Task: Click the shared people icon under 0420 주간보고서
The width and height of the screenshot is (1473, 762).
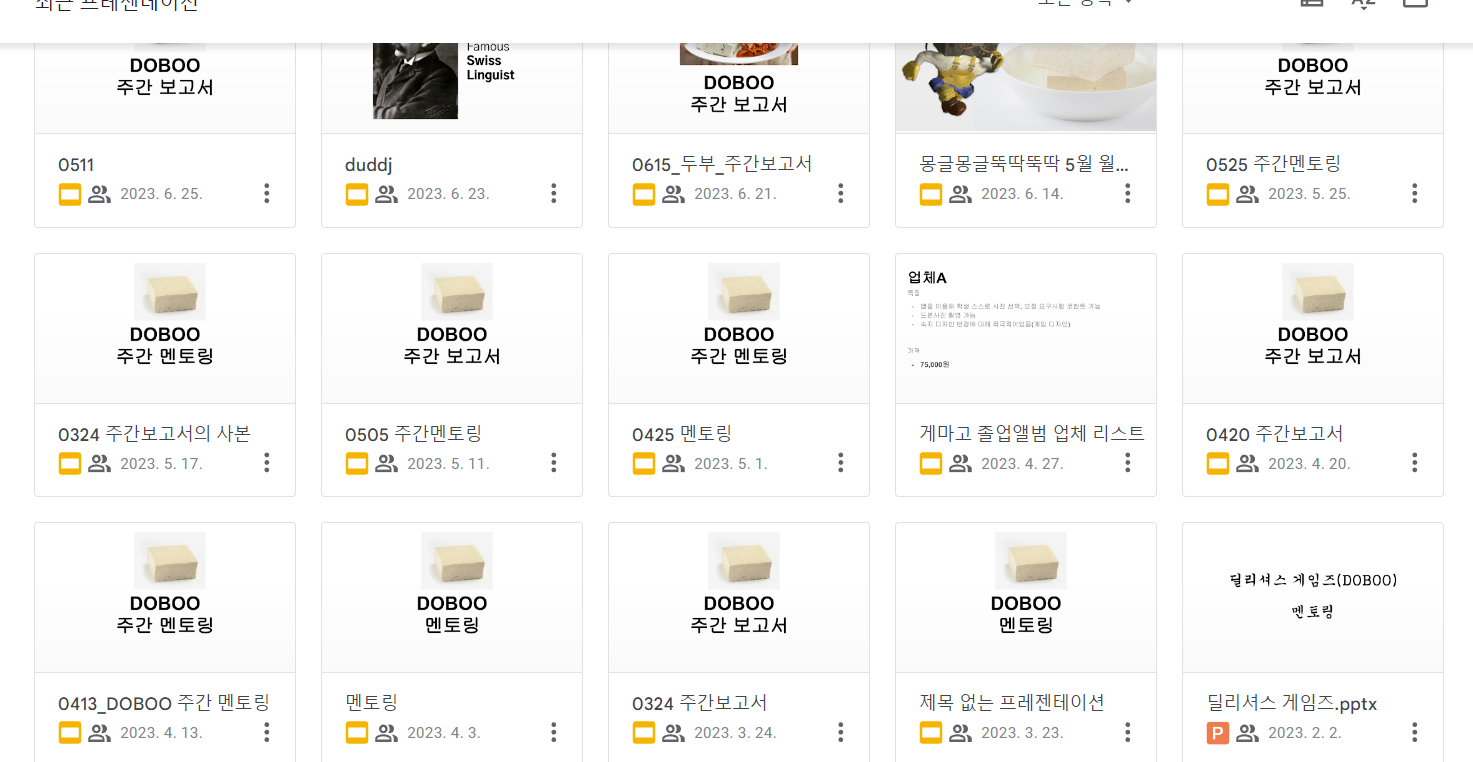Action: [x=1247, y=463]
